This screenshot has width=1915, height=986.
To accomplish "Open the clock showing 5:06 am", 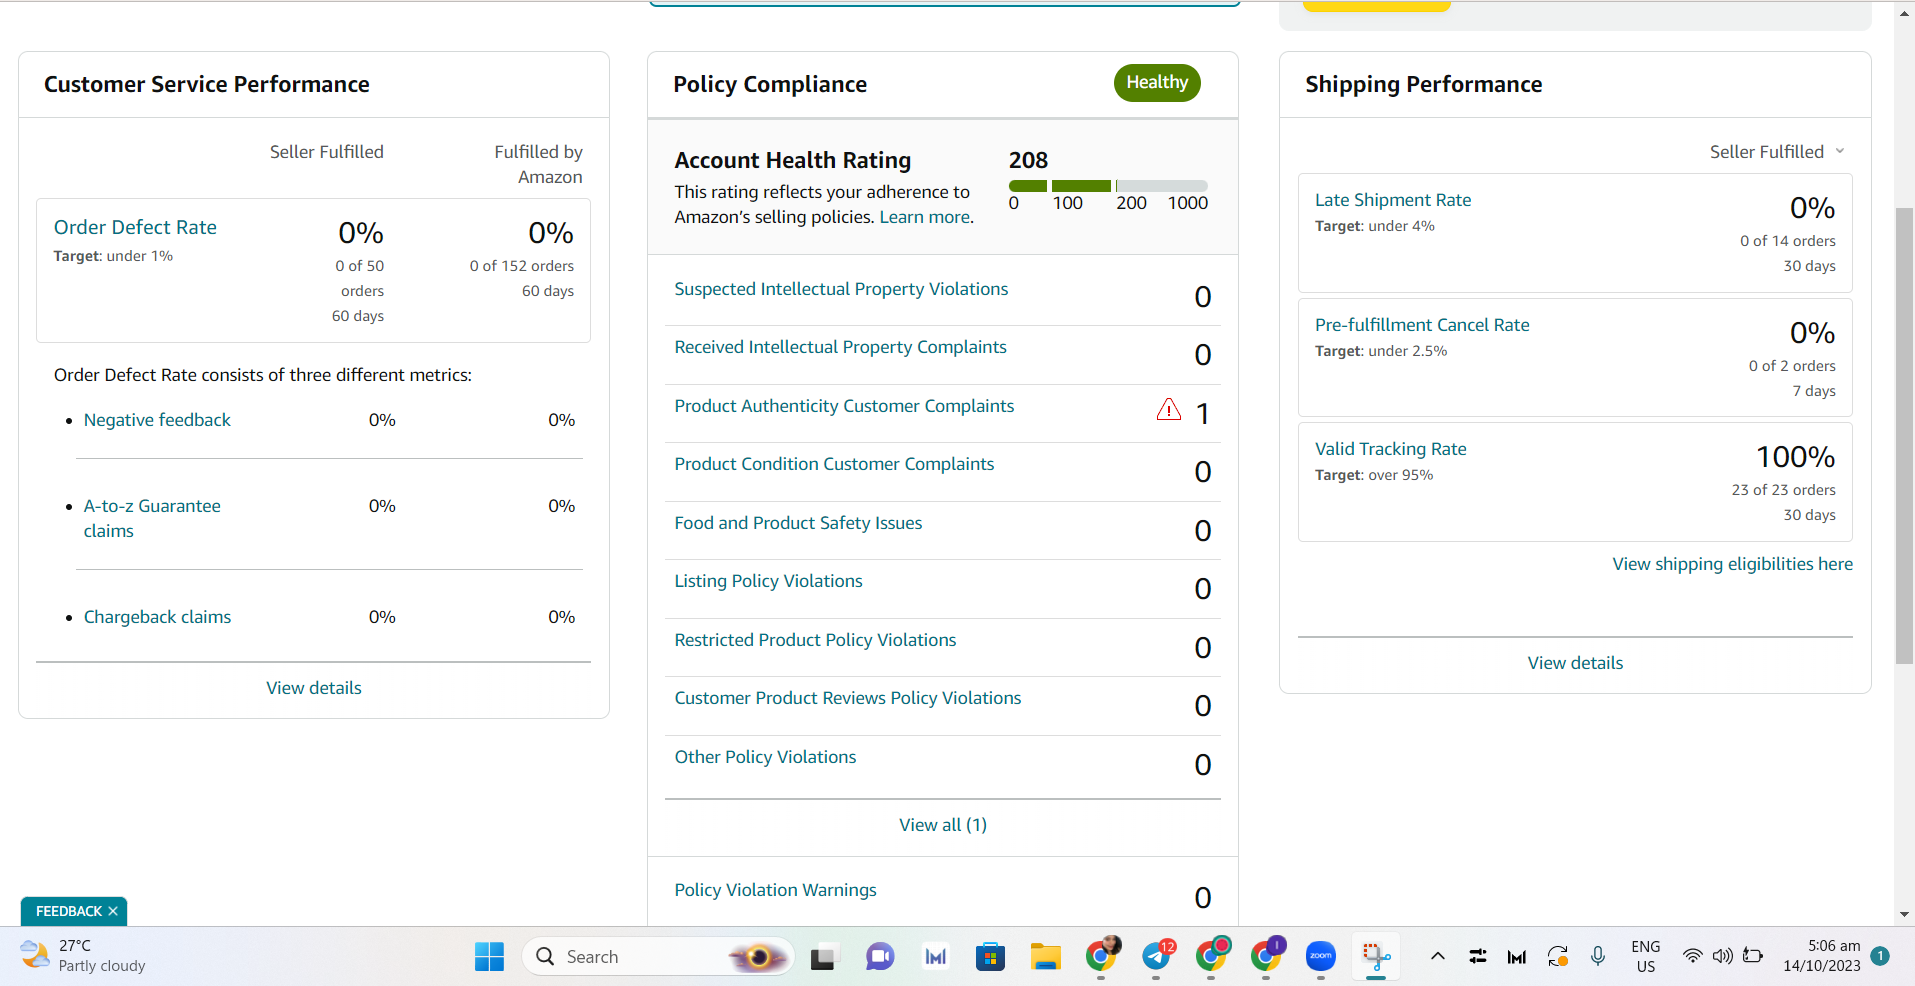I will [1822, 956].
